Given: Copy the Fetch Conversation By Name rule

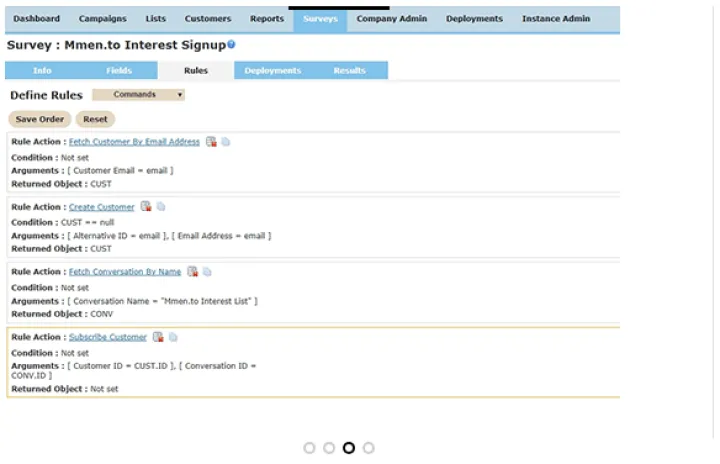Looking at the screenshot, I should coord(207,272).
